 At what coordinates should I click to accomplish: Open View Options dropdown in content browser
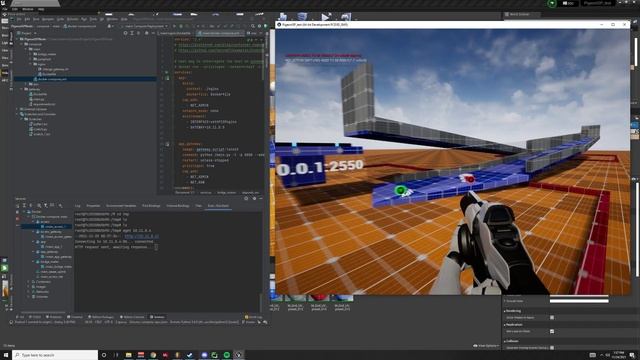pyautogui.click(x=486, y=346)
